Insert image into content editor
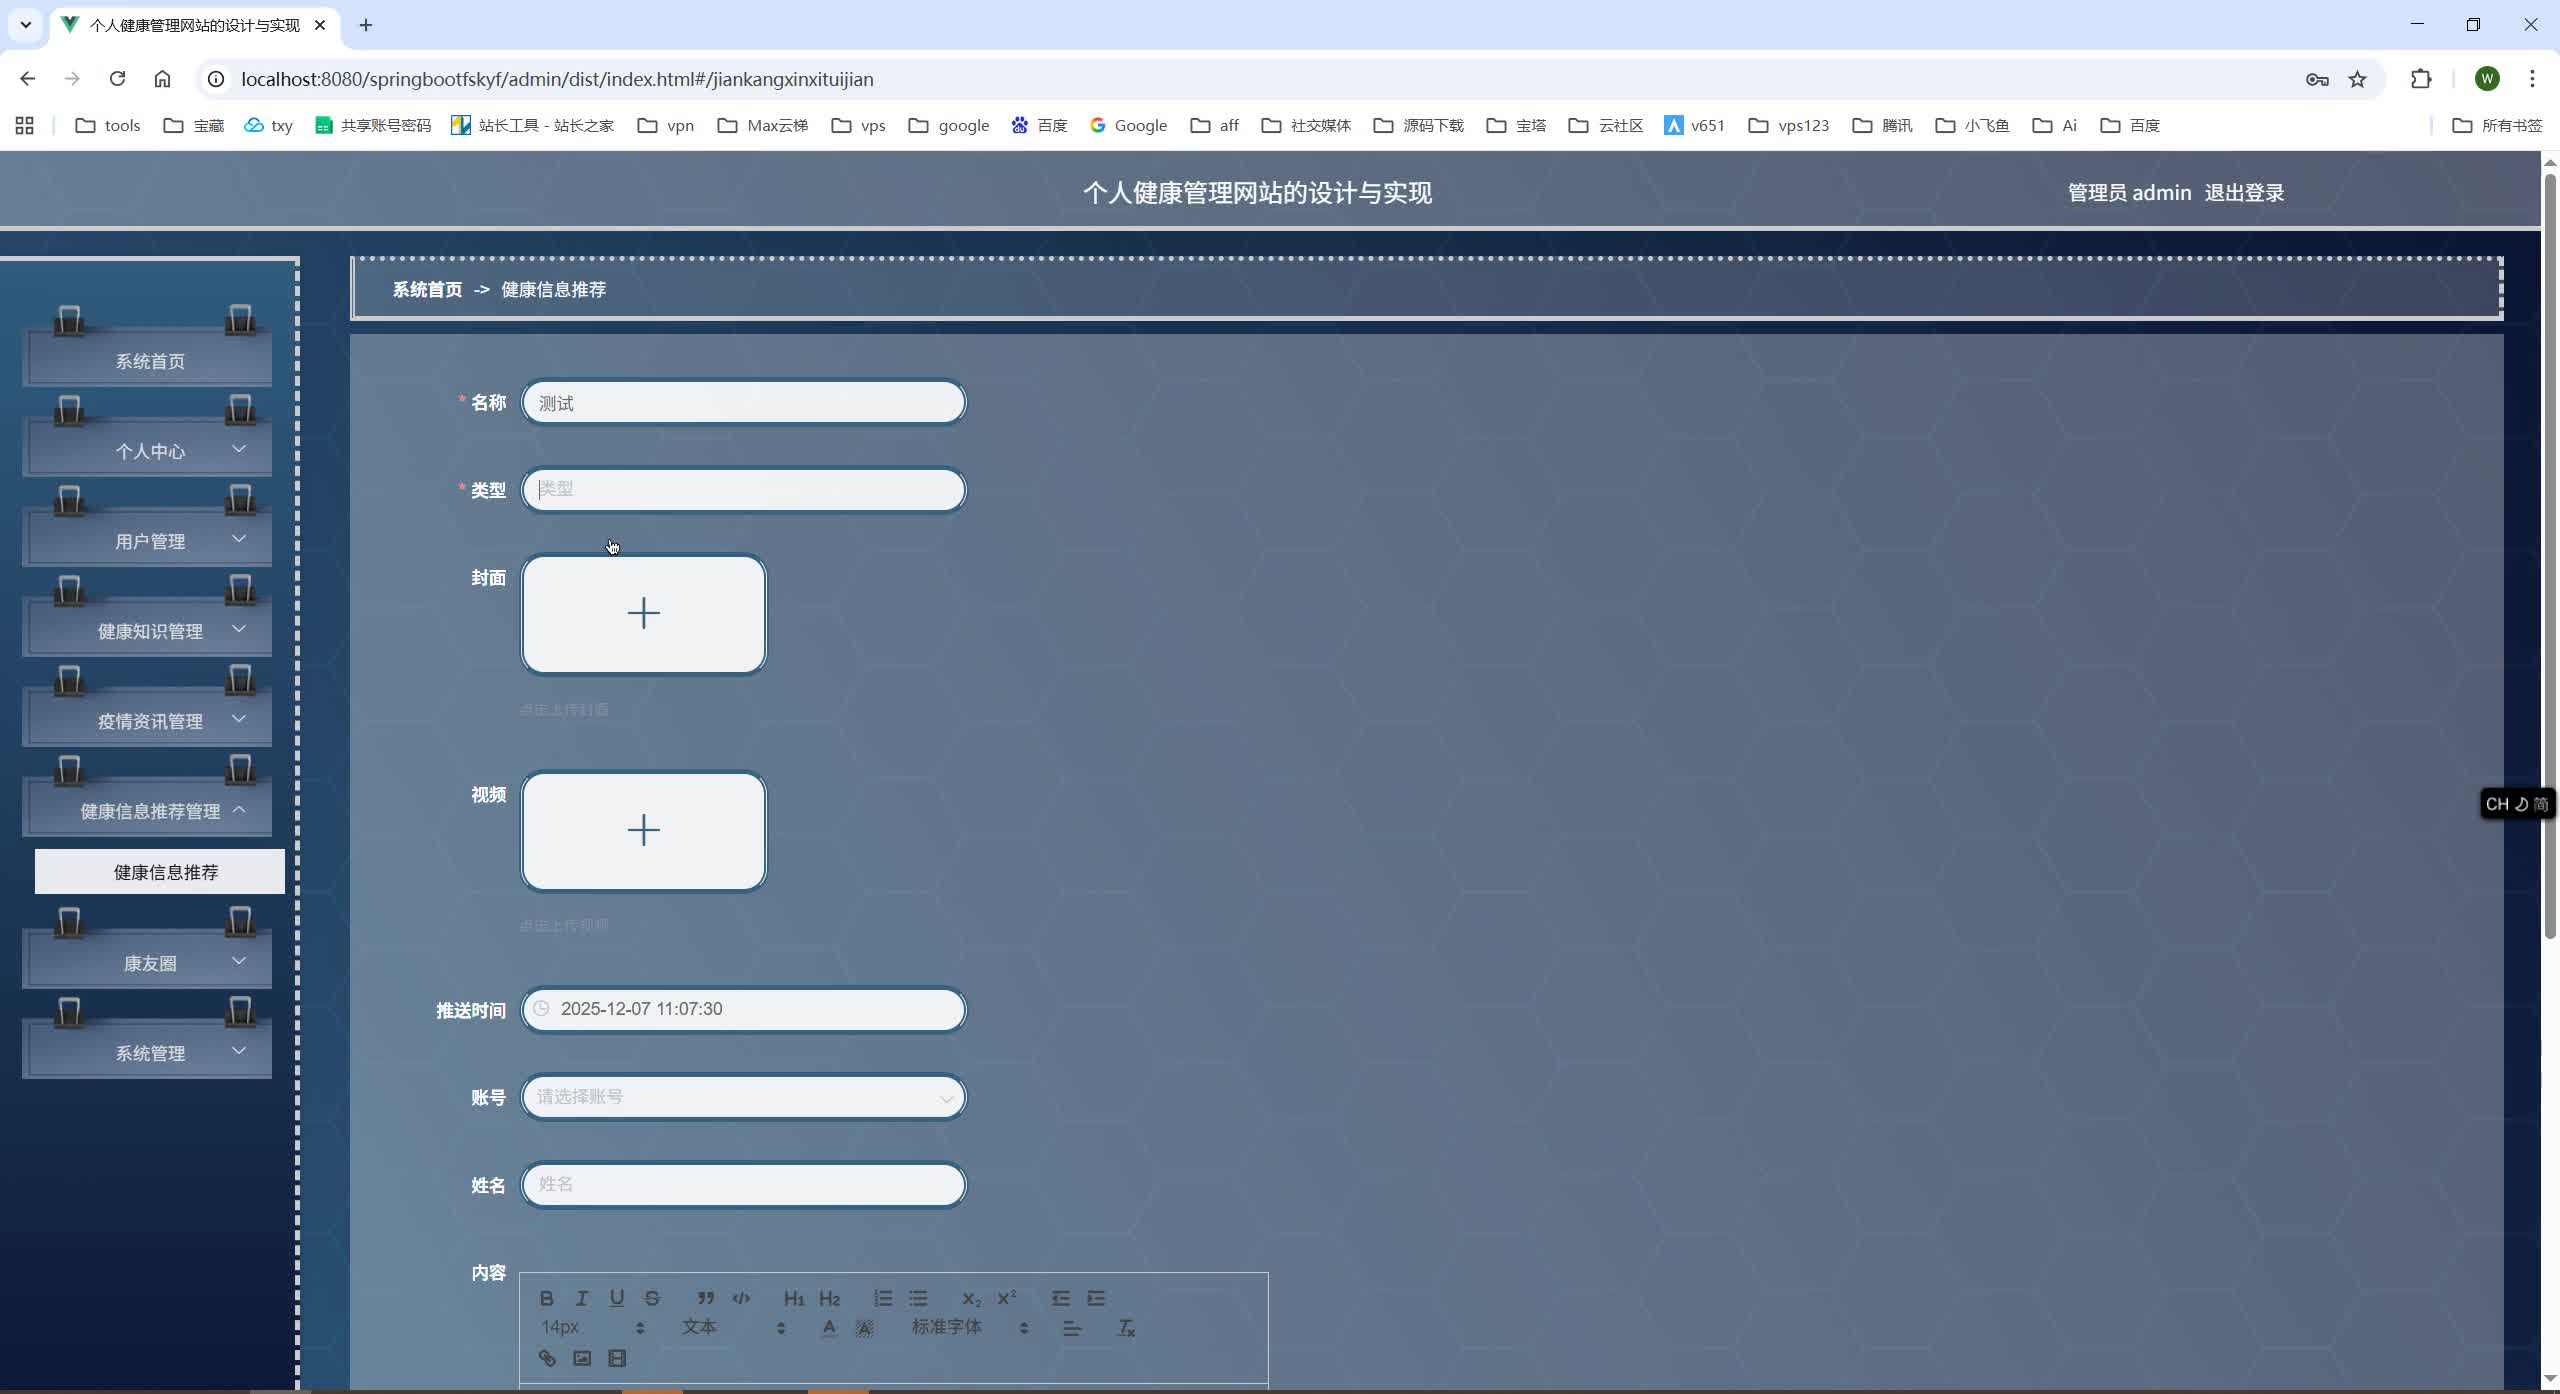This screenshot has width=2560, height=1394. coord(582,1358)
